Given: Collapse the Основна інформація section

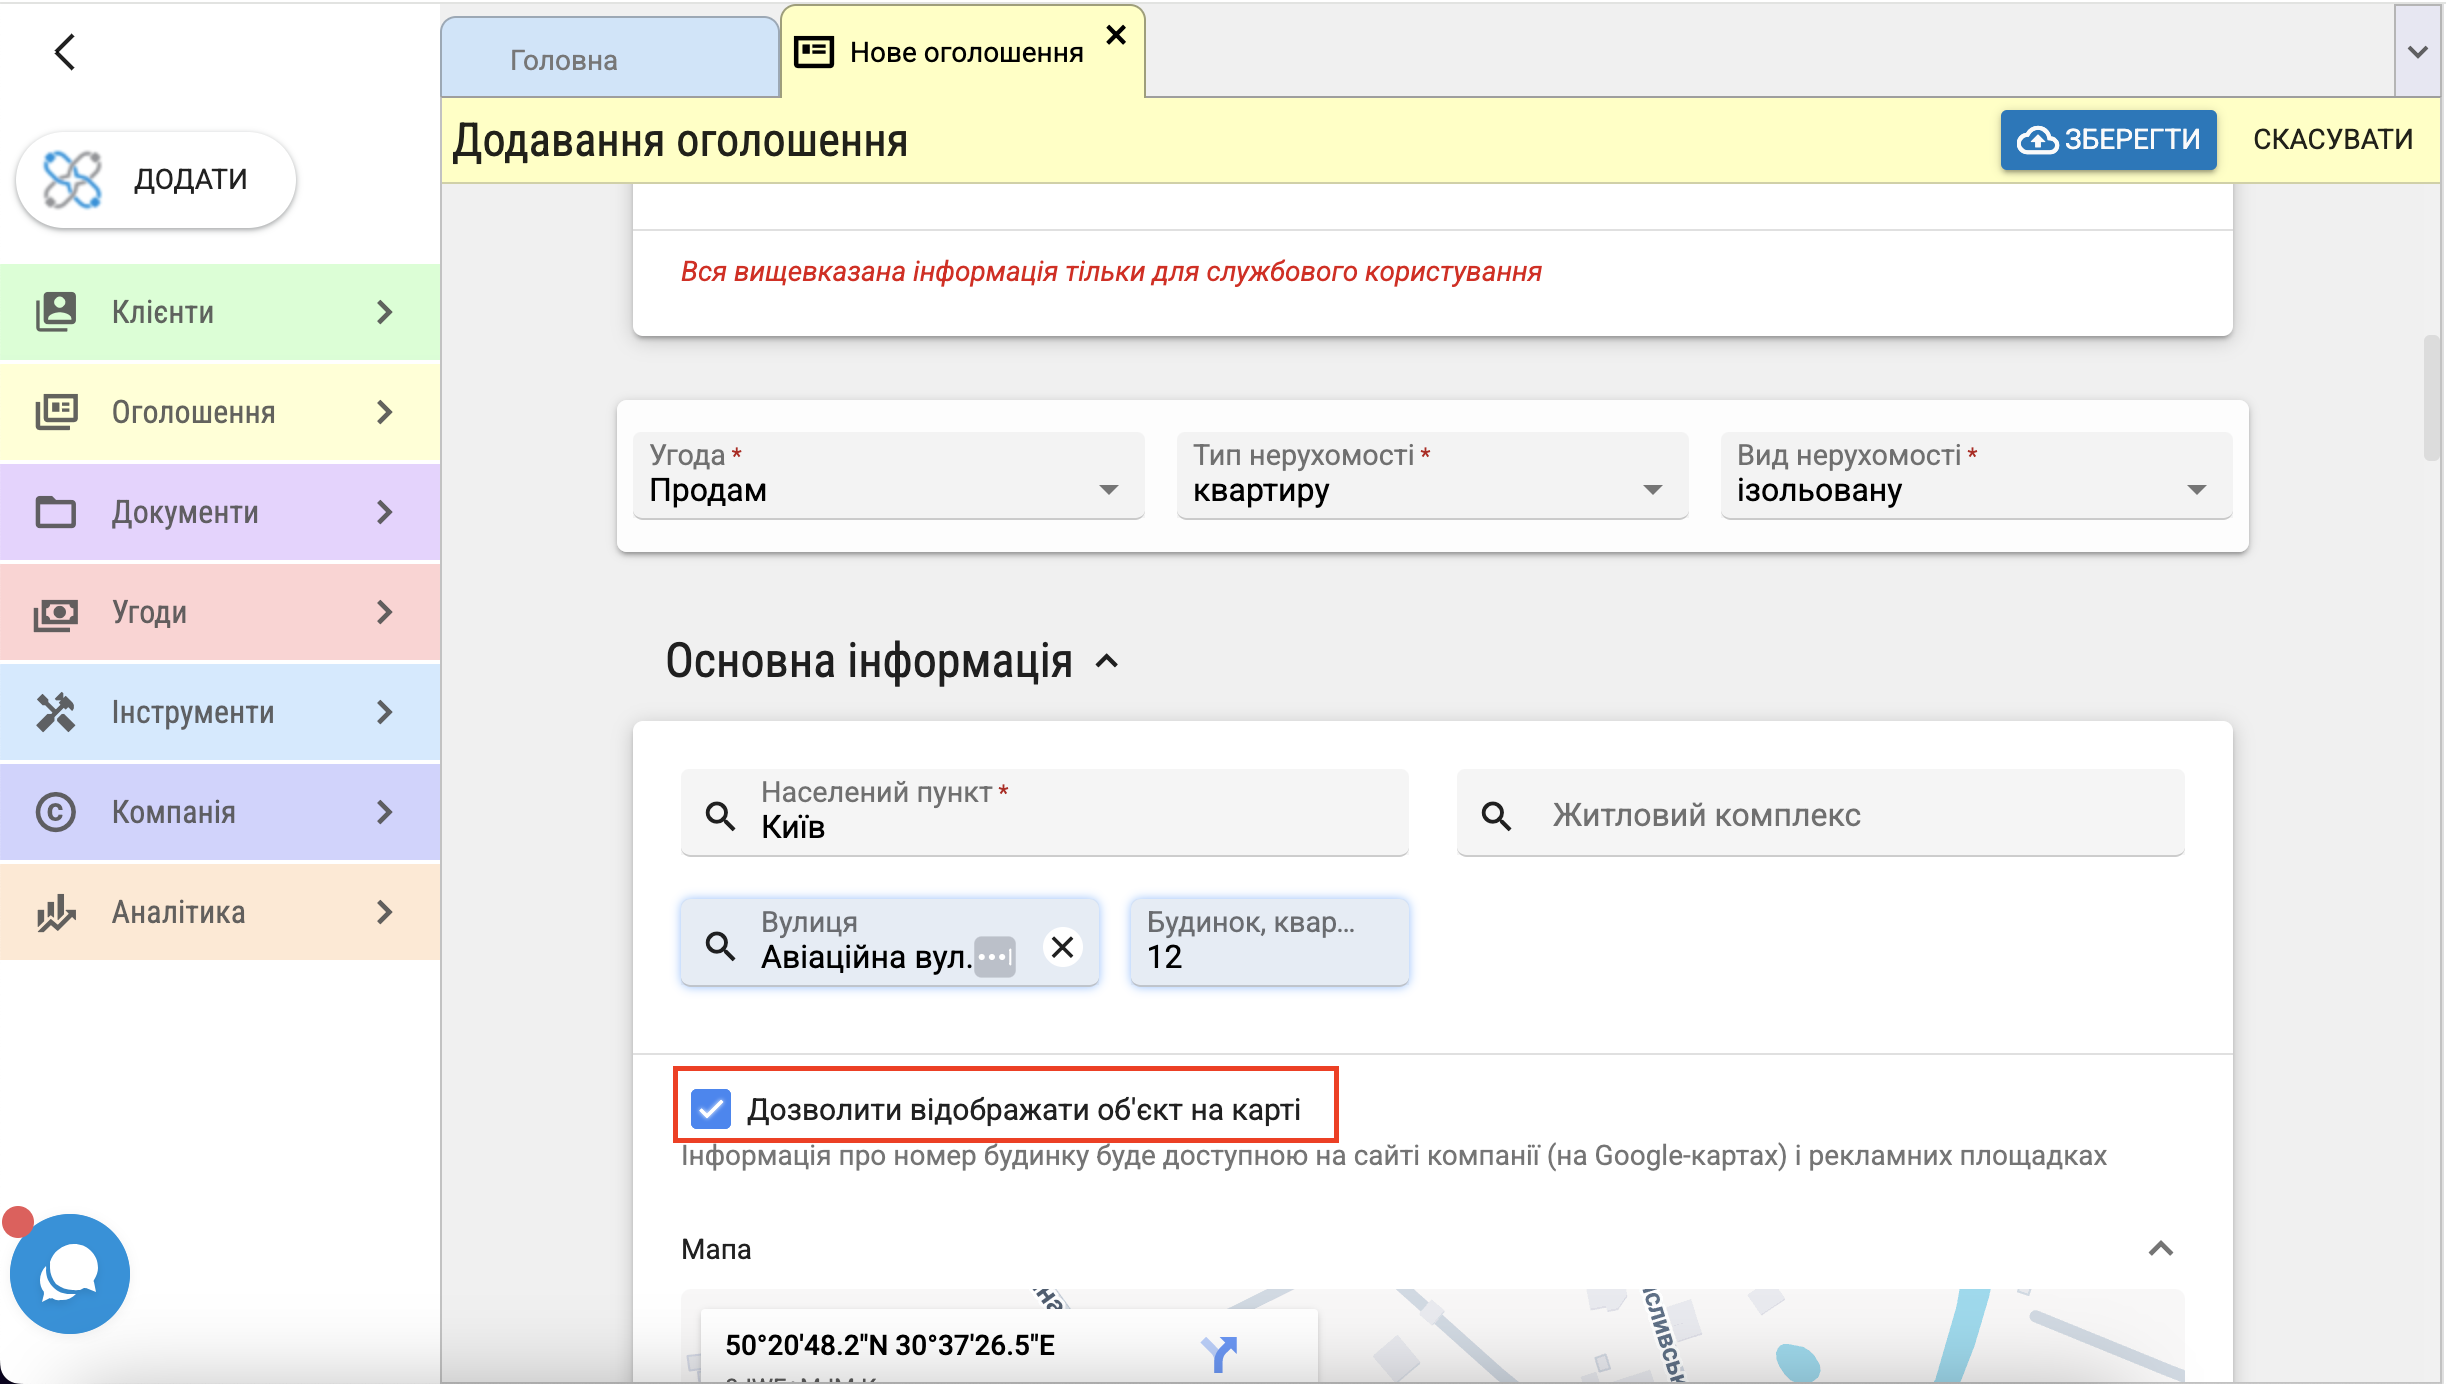Looking at the screenshot, I should pyautogui.click(x=1107, y=662).
